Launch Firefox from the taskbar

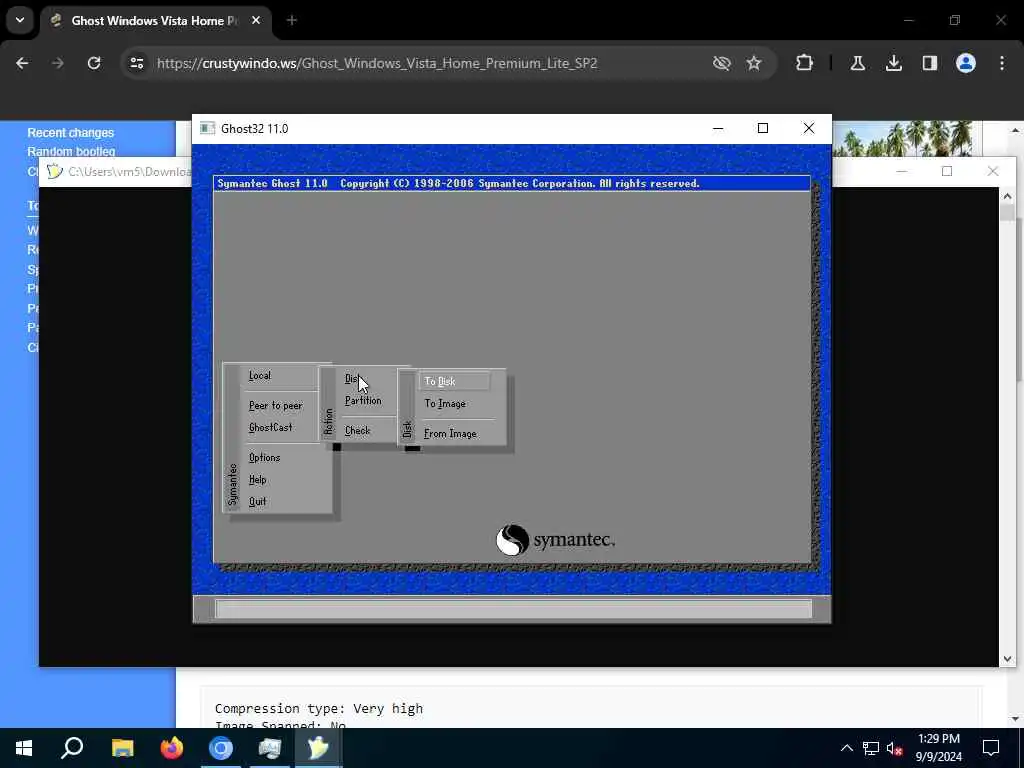(x=172, y=748)
